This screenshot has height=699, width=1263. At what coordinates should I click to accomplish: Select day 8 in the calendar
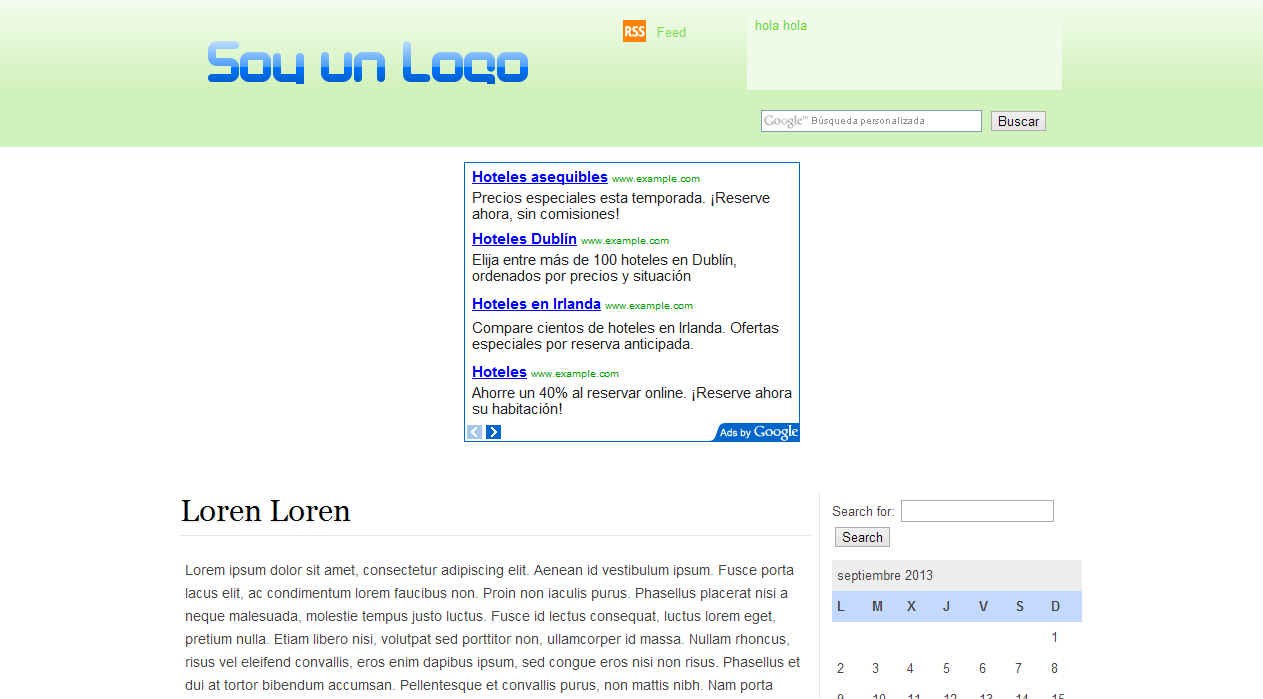[1054, 669]
